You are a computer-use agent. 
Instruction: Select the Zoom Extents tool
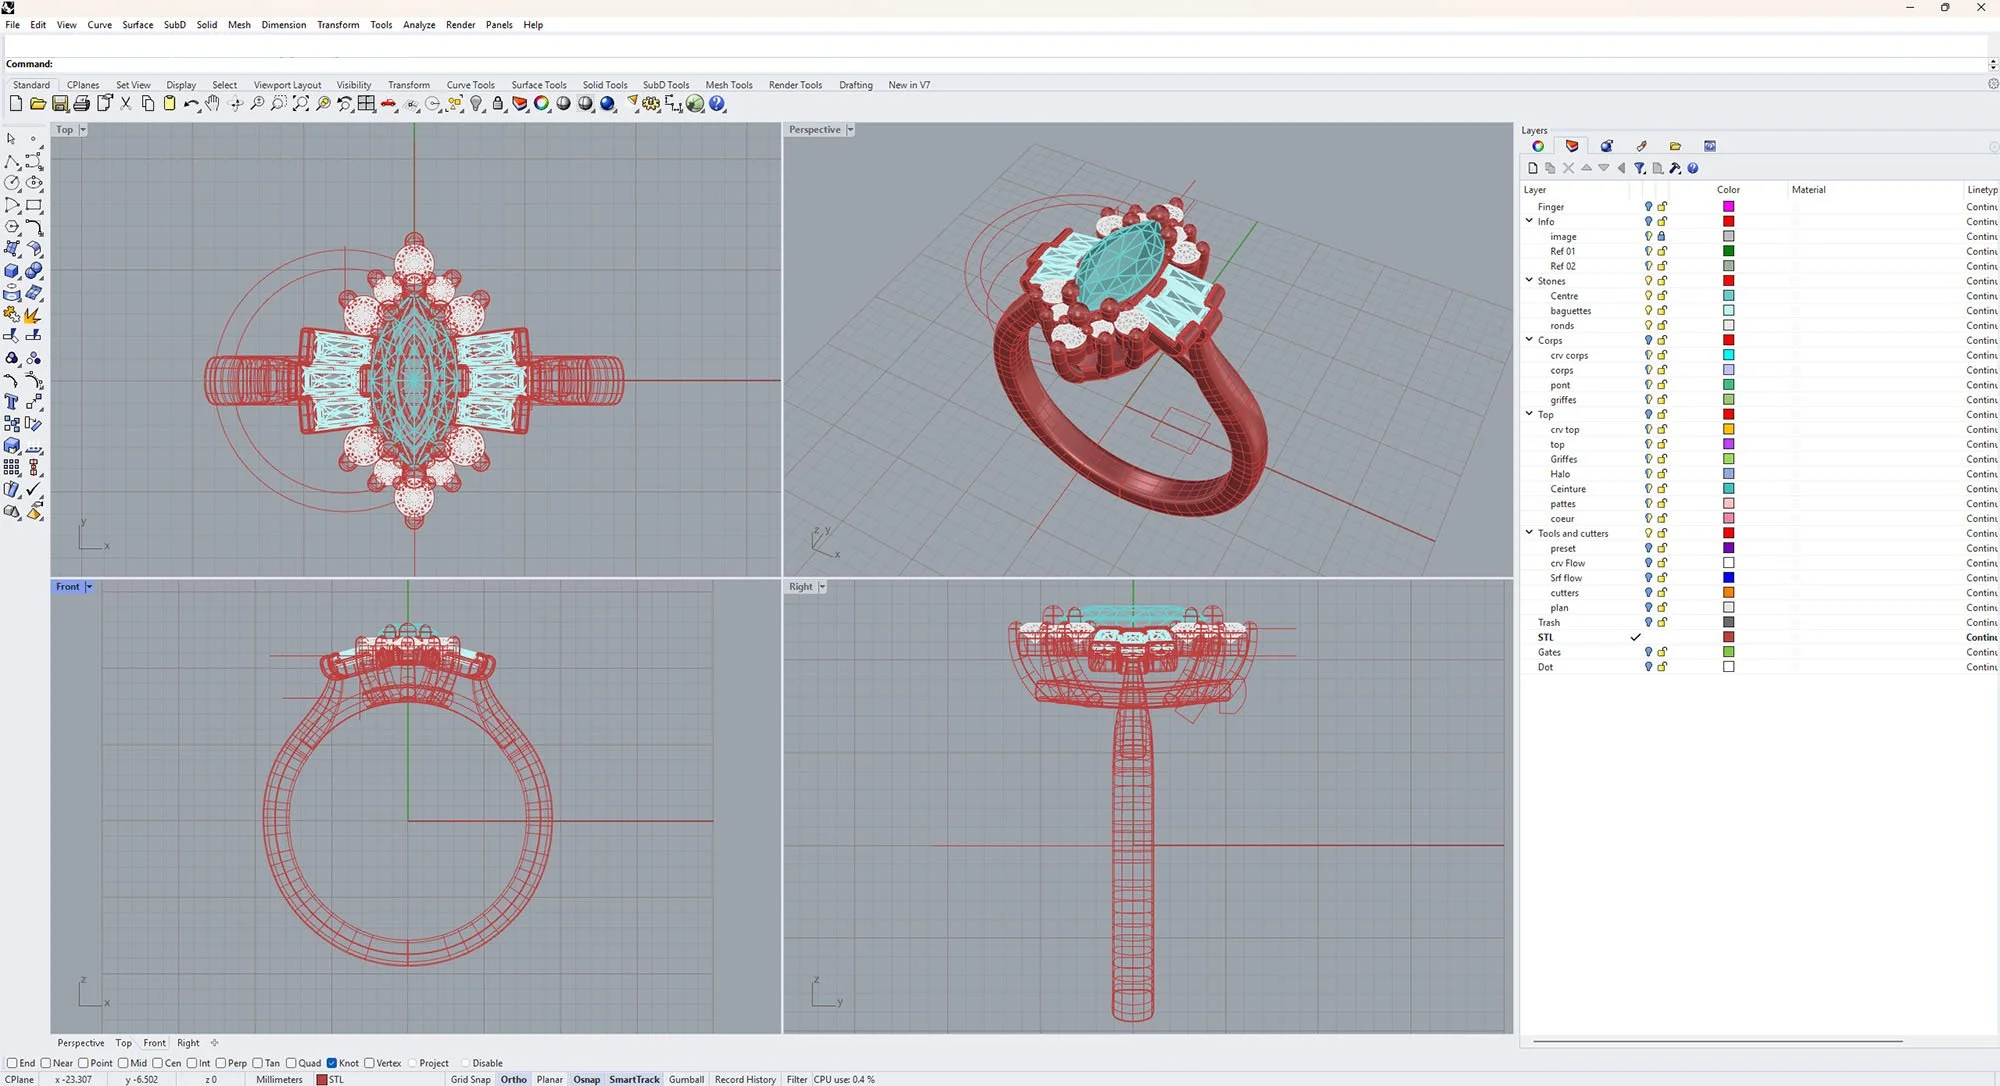click(x=301, y=104)
